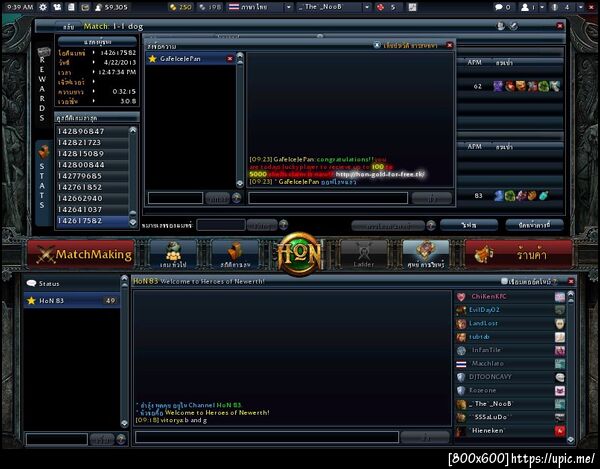Click the first button right of download help icon
The image size is (600, 469).
pos(469,225)
